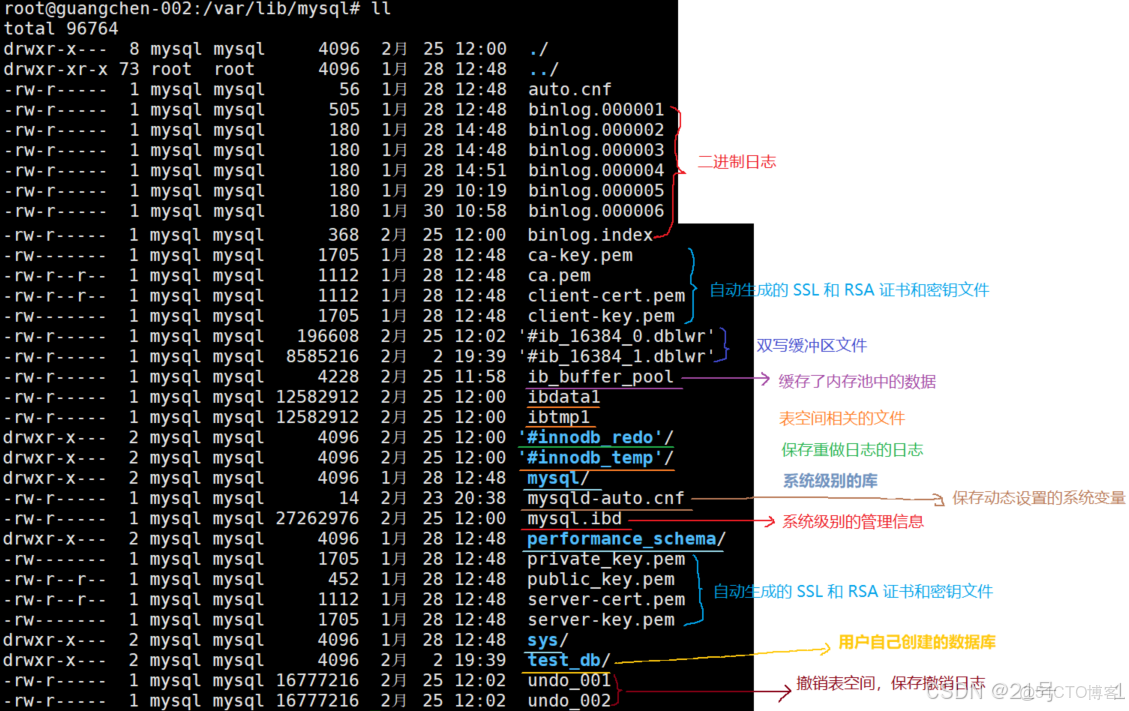Screen dimensions: 1129x711
Task: Select the test_db/ directory name
Action: 569,659
